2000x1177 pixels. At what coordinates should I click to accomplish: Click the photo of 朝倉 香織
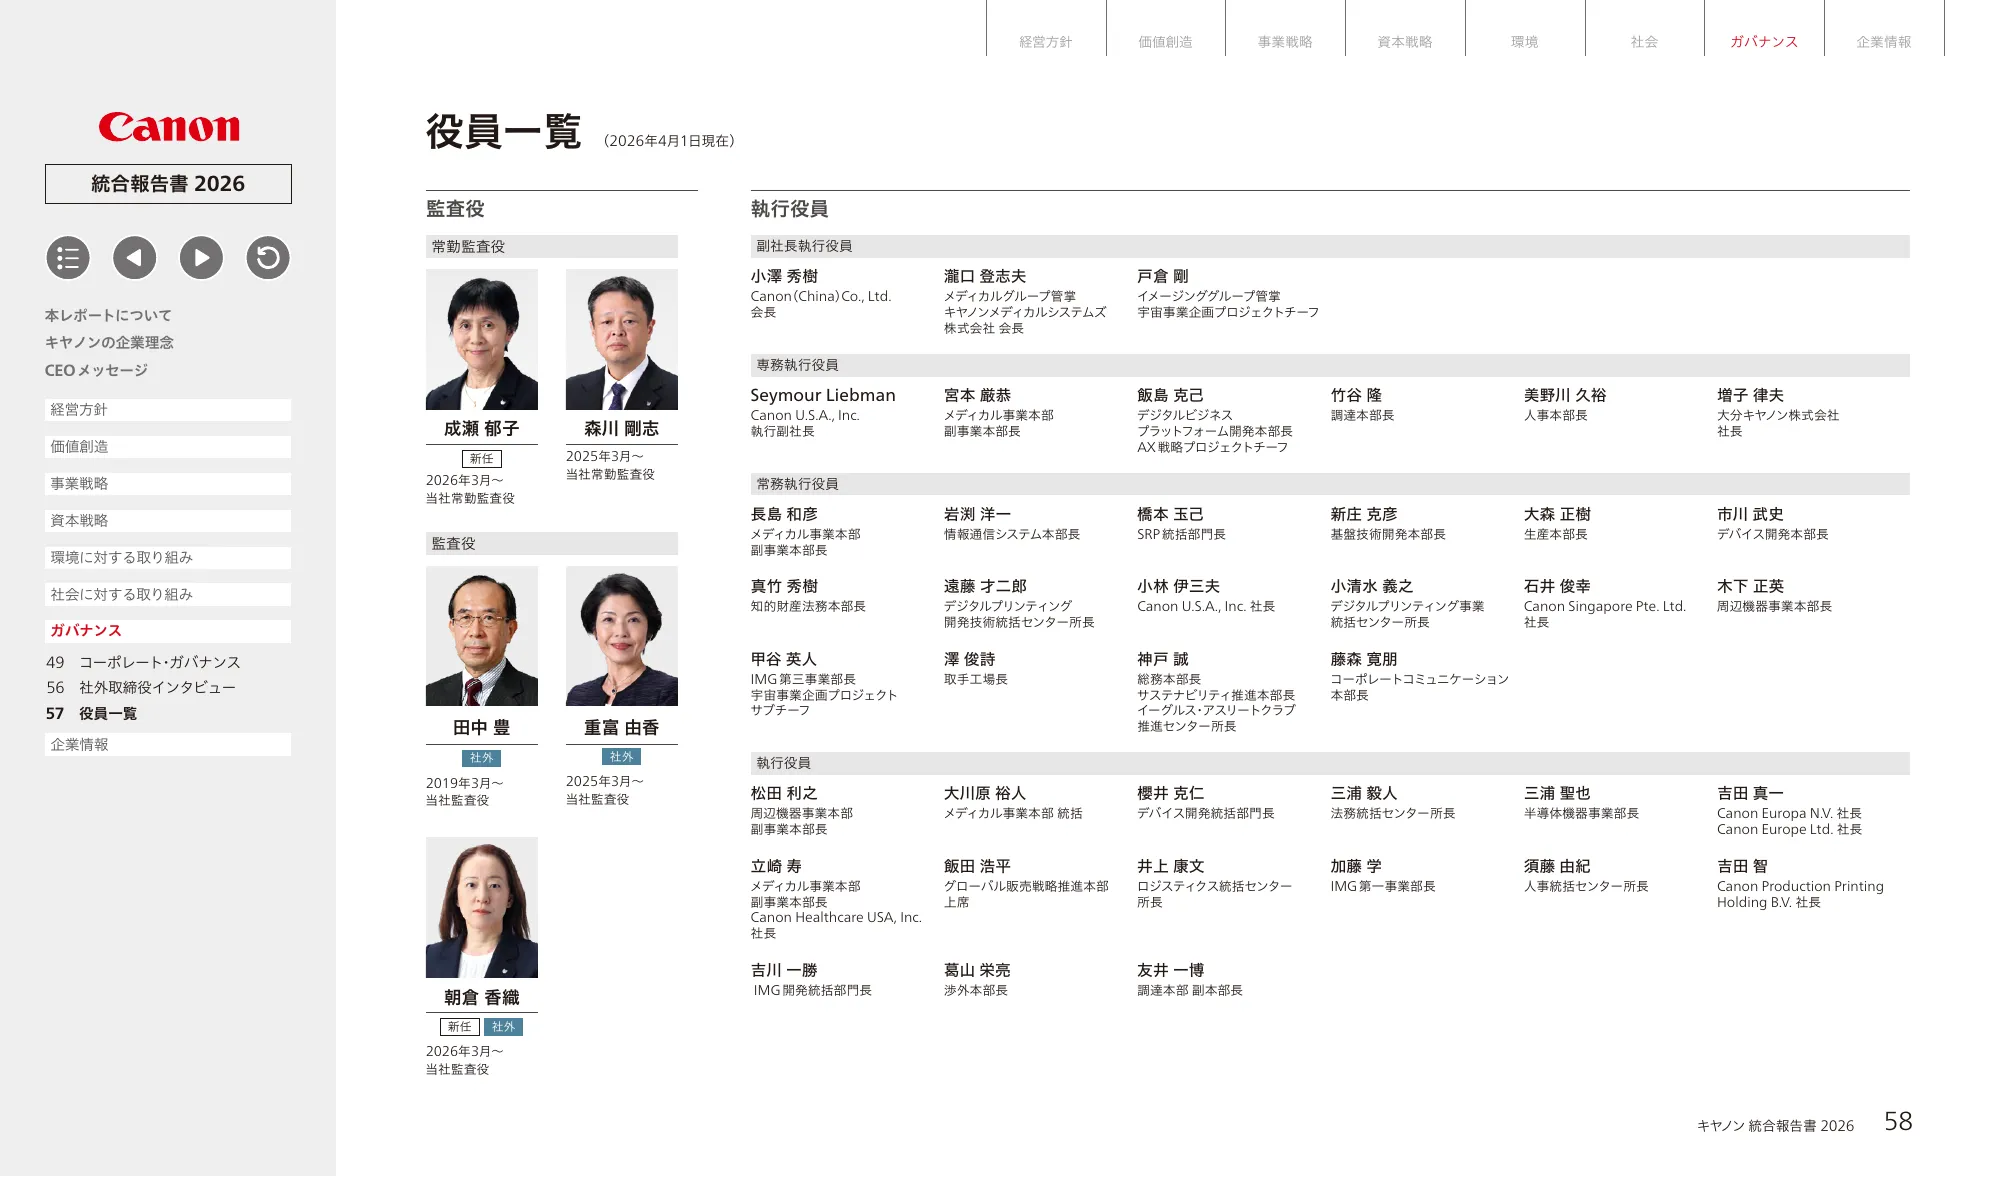pyautogui.click(x=482, y=907)
